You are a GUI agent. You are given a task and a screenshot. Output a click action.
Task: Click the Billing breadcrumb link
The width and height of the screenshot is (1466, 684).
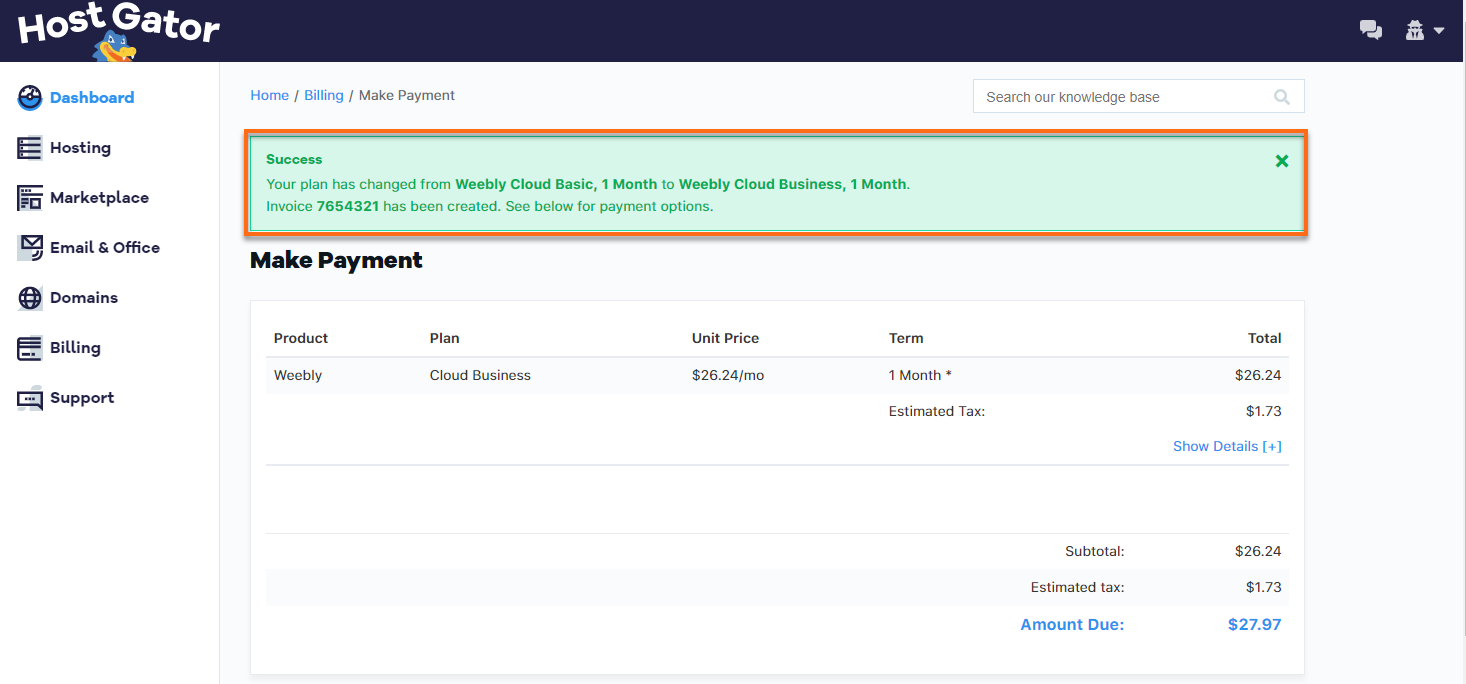coord(324,95)
